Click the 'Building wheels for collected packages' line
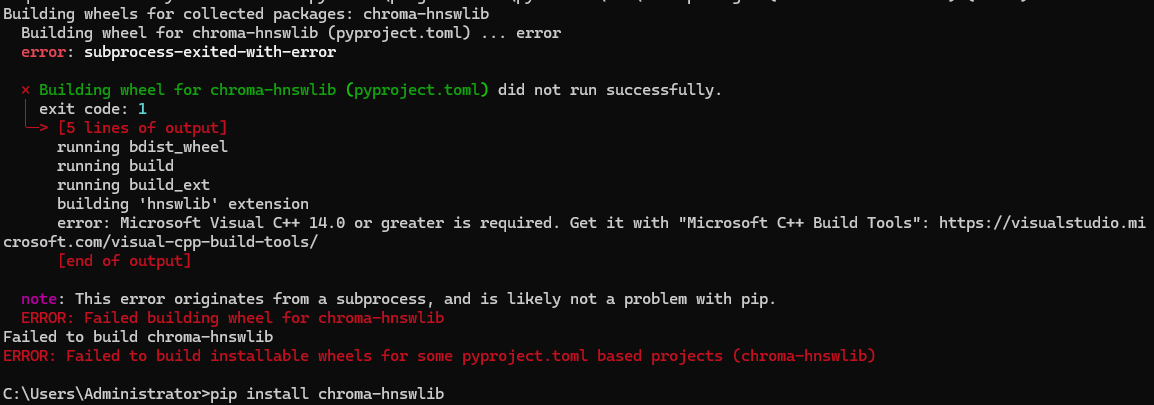1154x405 pixels. click(246, 14)
